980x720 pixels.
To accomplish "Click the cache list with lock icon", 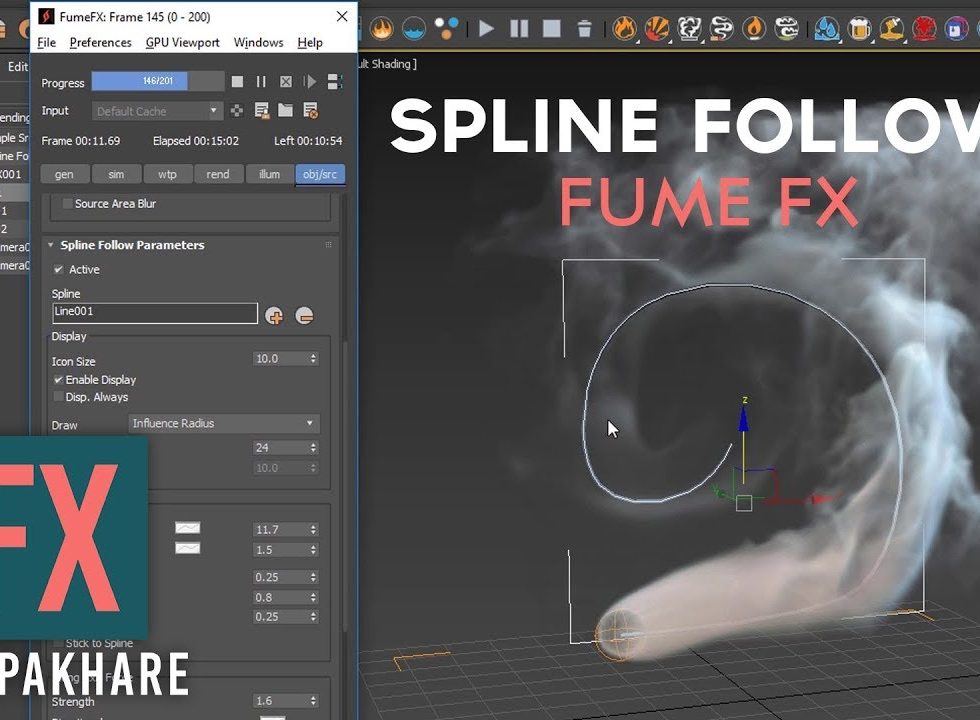I will coord(262,111).
